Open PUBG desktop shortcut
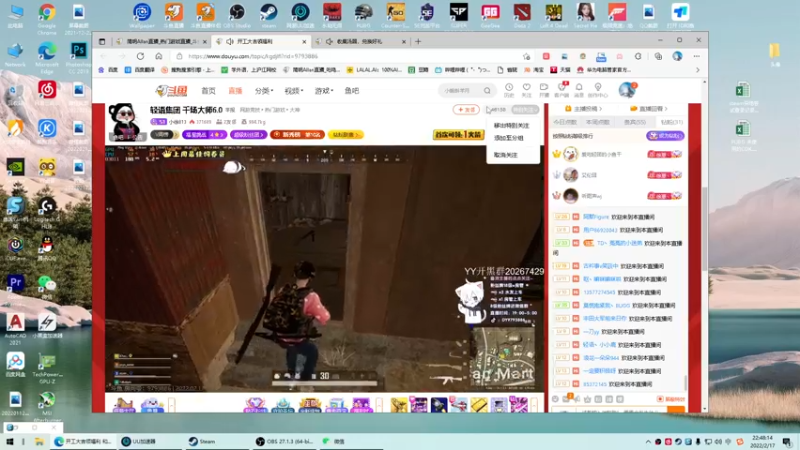 (x=363, y=15)
